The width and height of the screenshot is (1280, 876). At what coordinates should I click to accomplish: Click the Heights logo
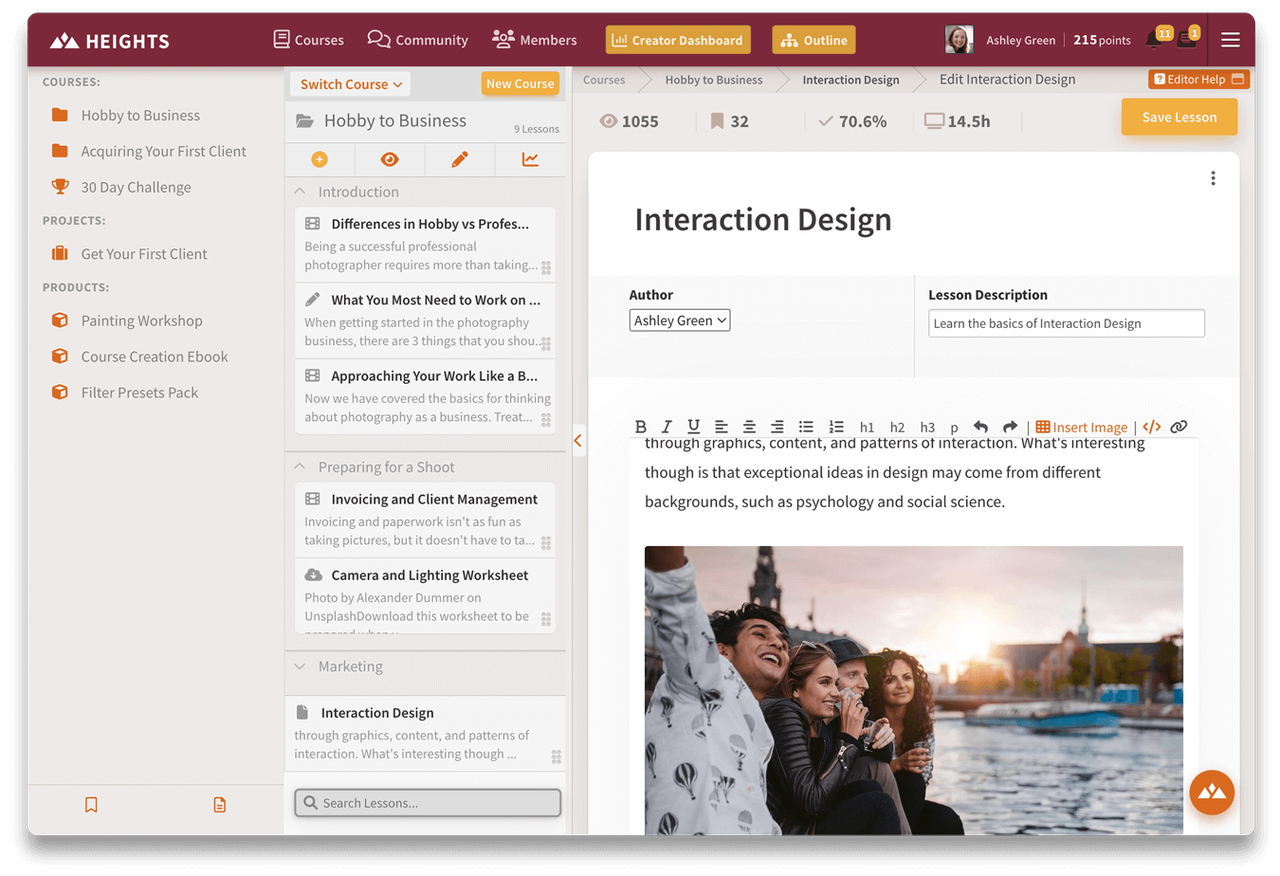(x=110, y=41)
